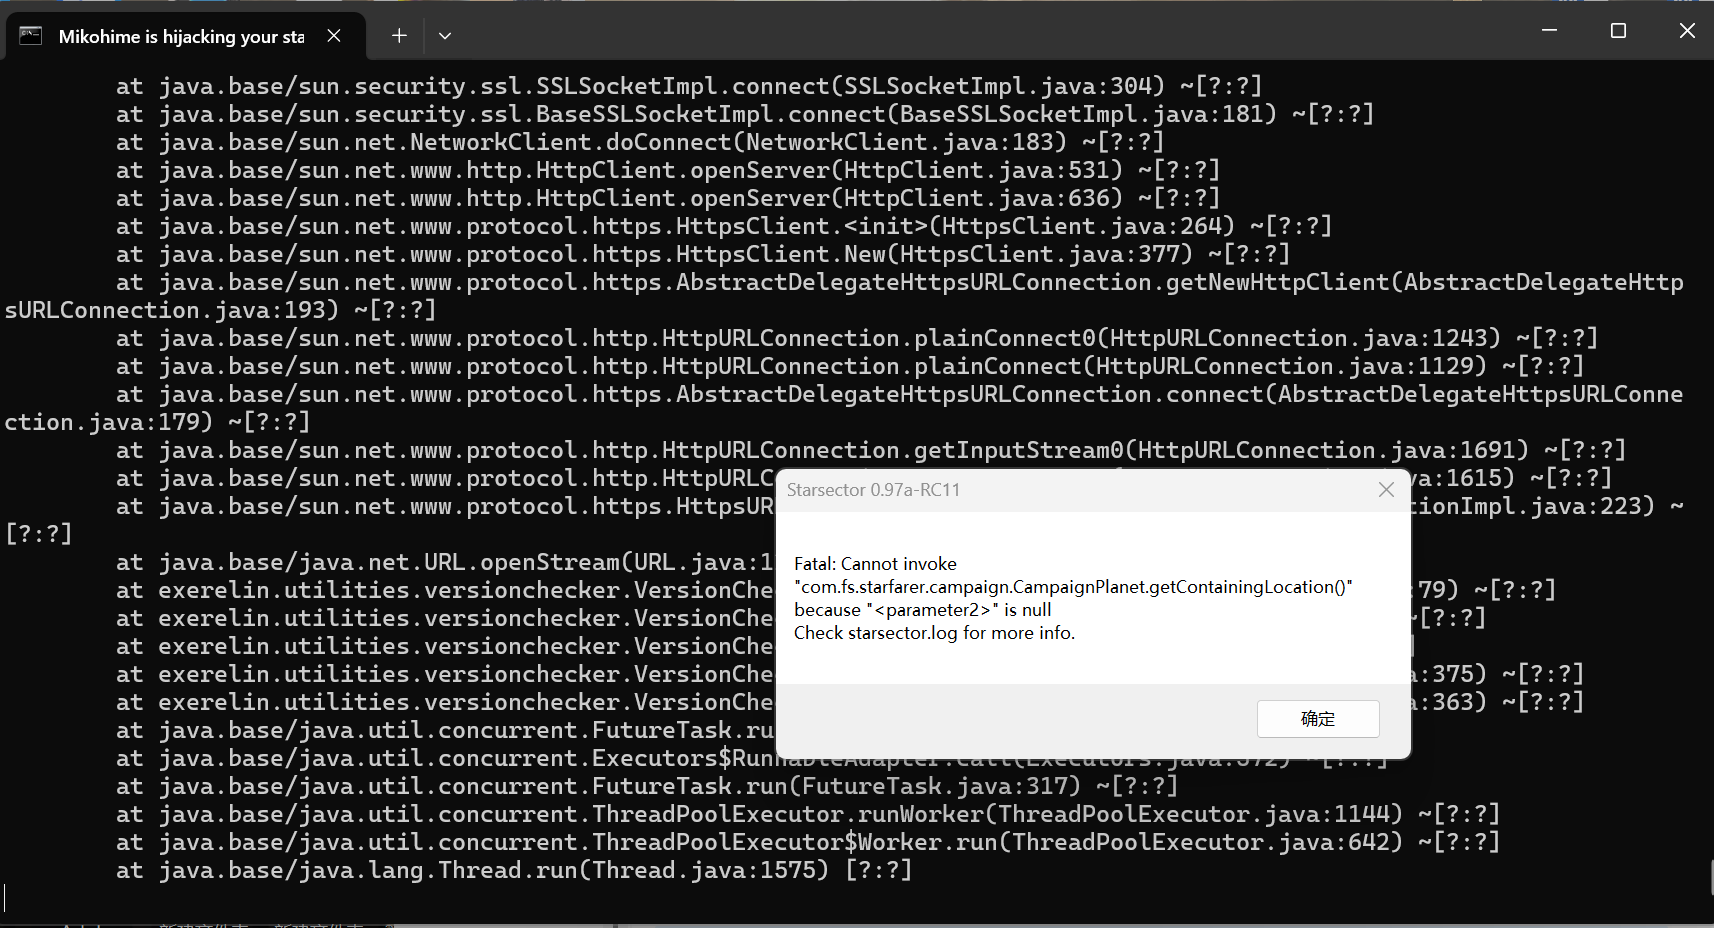Click the 确定 button in the error dialog
Image resolution: width=1714 pixels, height=928 pixels.
tap(1317, 719)
